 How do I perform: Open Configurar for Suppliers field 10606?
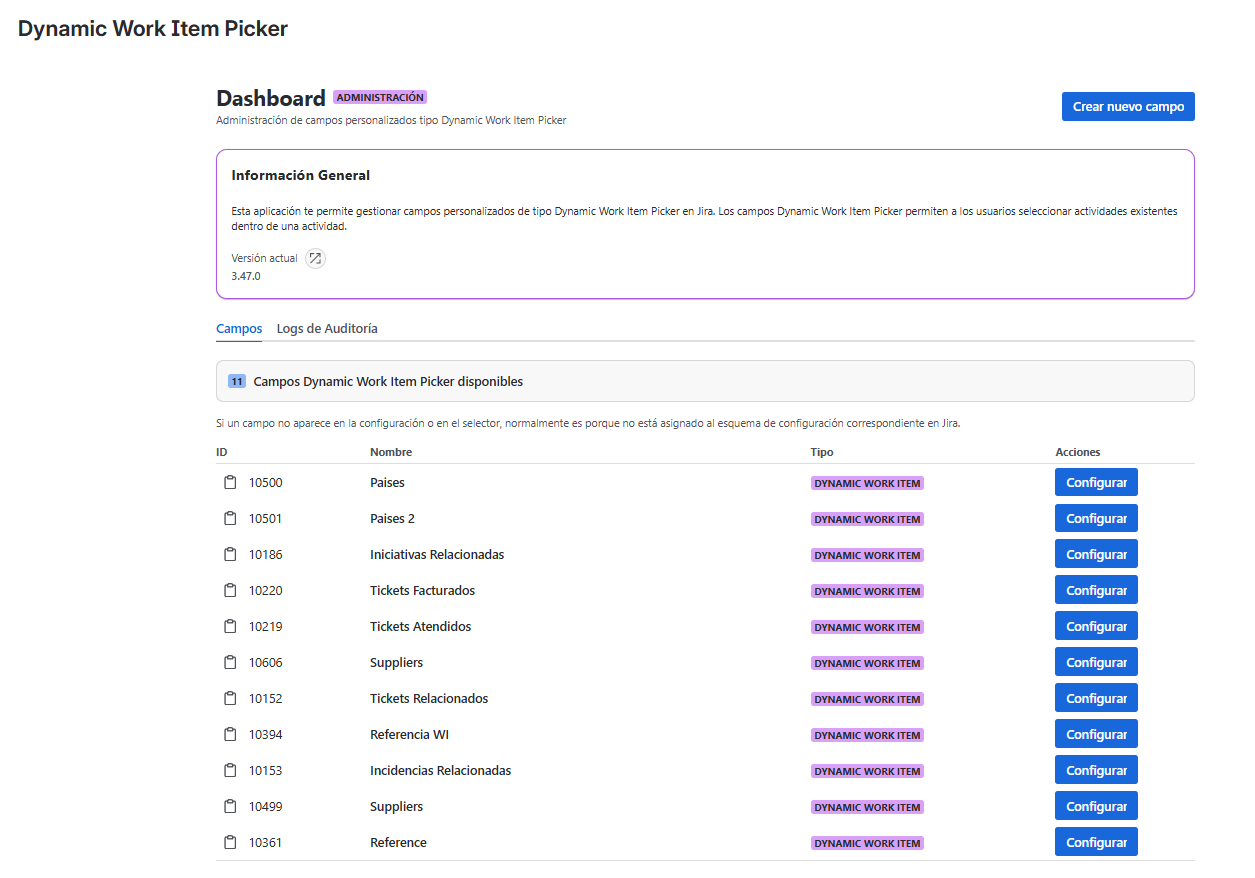1096,663
